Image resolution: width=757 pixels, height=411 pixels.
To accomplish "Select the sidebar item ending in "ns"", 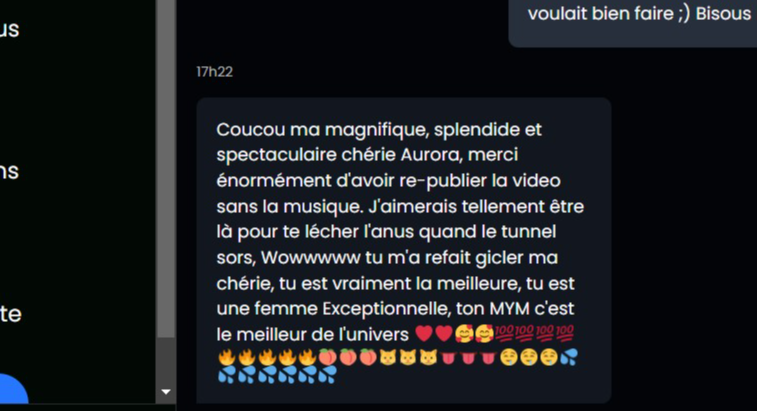I will (x=9, y=171).
